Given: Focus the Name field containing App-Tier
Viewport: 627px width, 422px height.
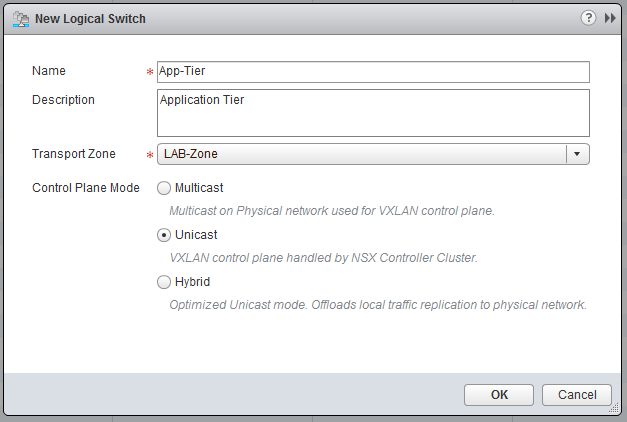Looking at the screenshot, I should point(373,71).
